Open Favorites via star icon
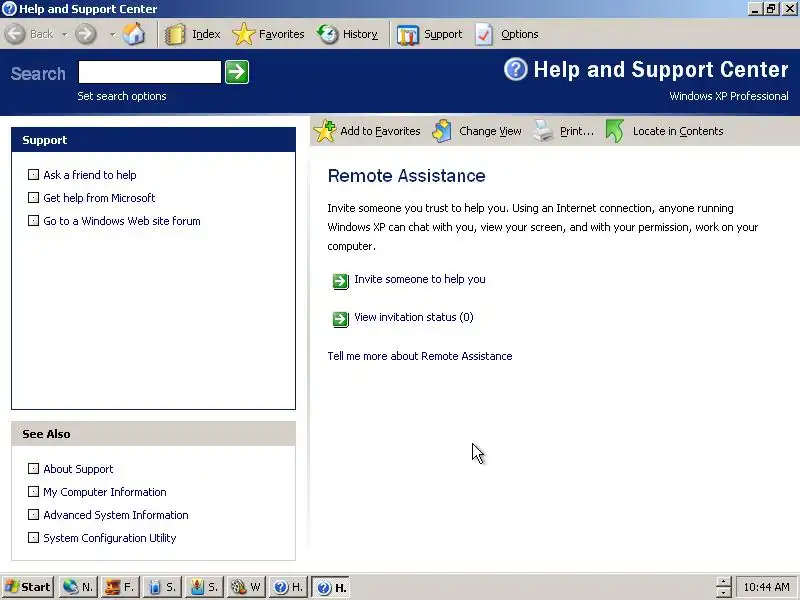 coord(243,34)
